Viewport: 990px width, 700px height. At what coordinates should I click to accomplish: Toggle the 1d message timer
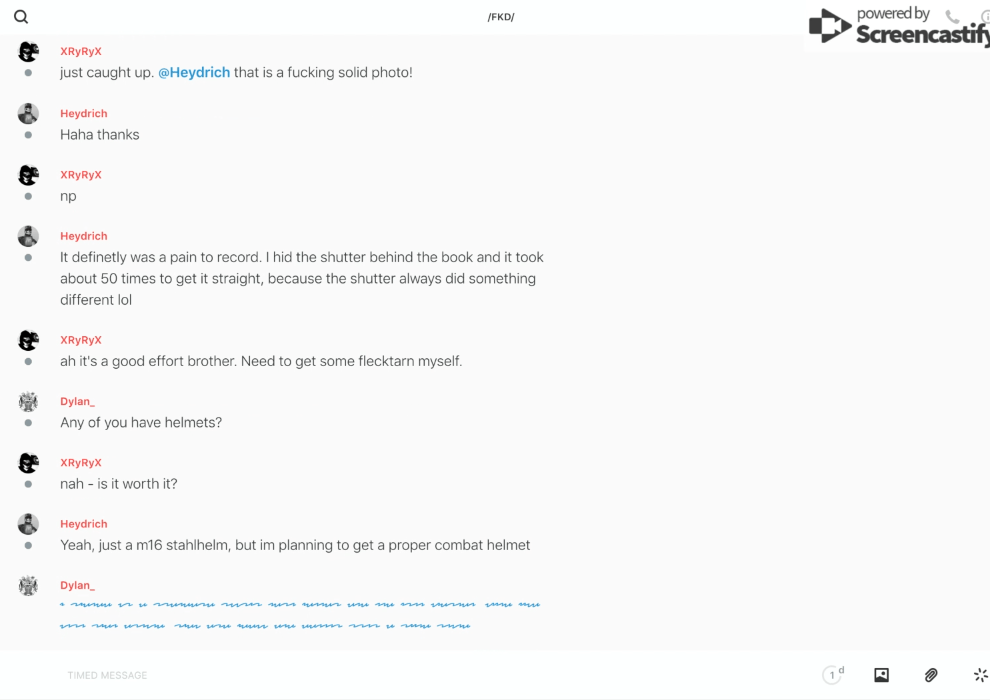pyautogui.click(x=832, y=675)
